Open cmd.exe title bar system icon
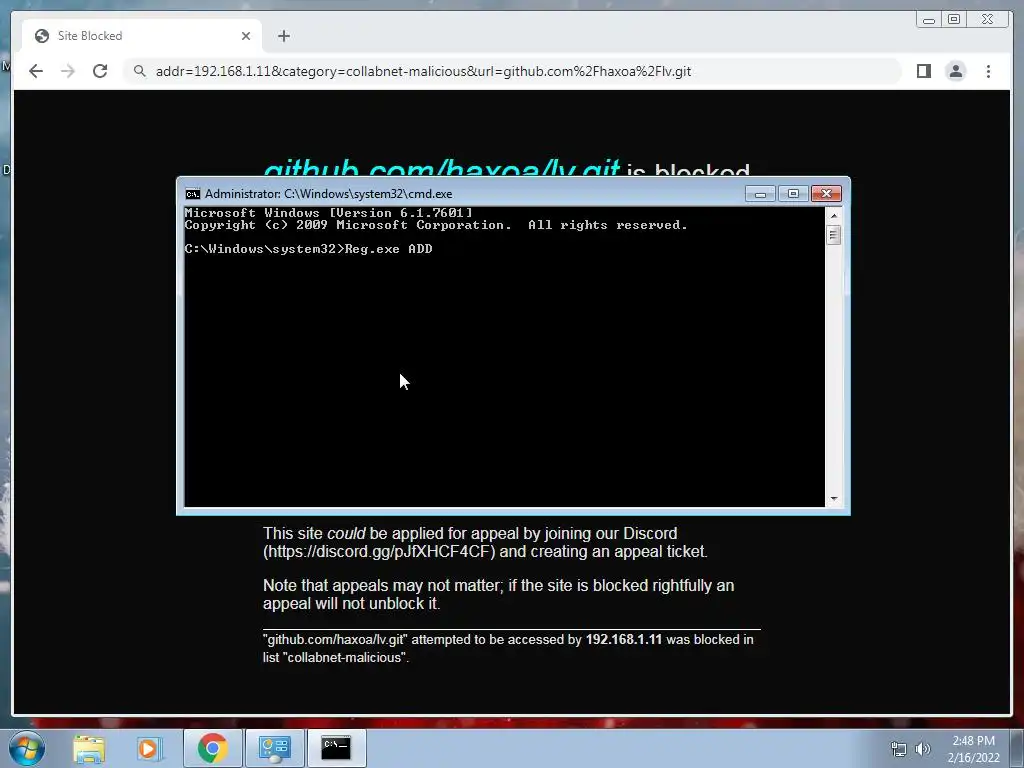The height and width of the screenshot is (768, 1024). click(192, 194)
